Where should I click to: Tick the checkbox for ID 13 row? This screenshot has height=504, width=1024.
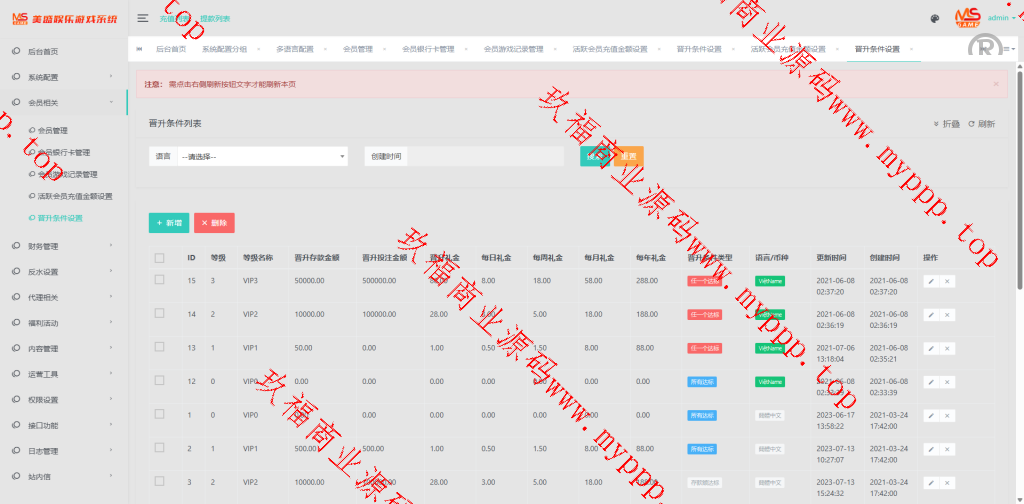click(x=159, y=347)
